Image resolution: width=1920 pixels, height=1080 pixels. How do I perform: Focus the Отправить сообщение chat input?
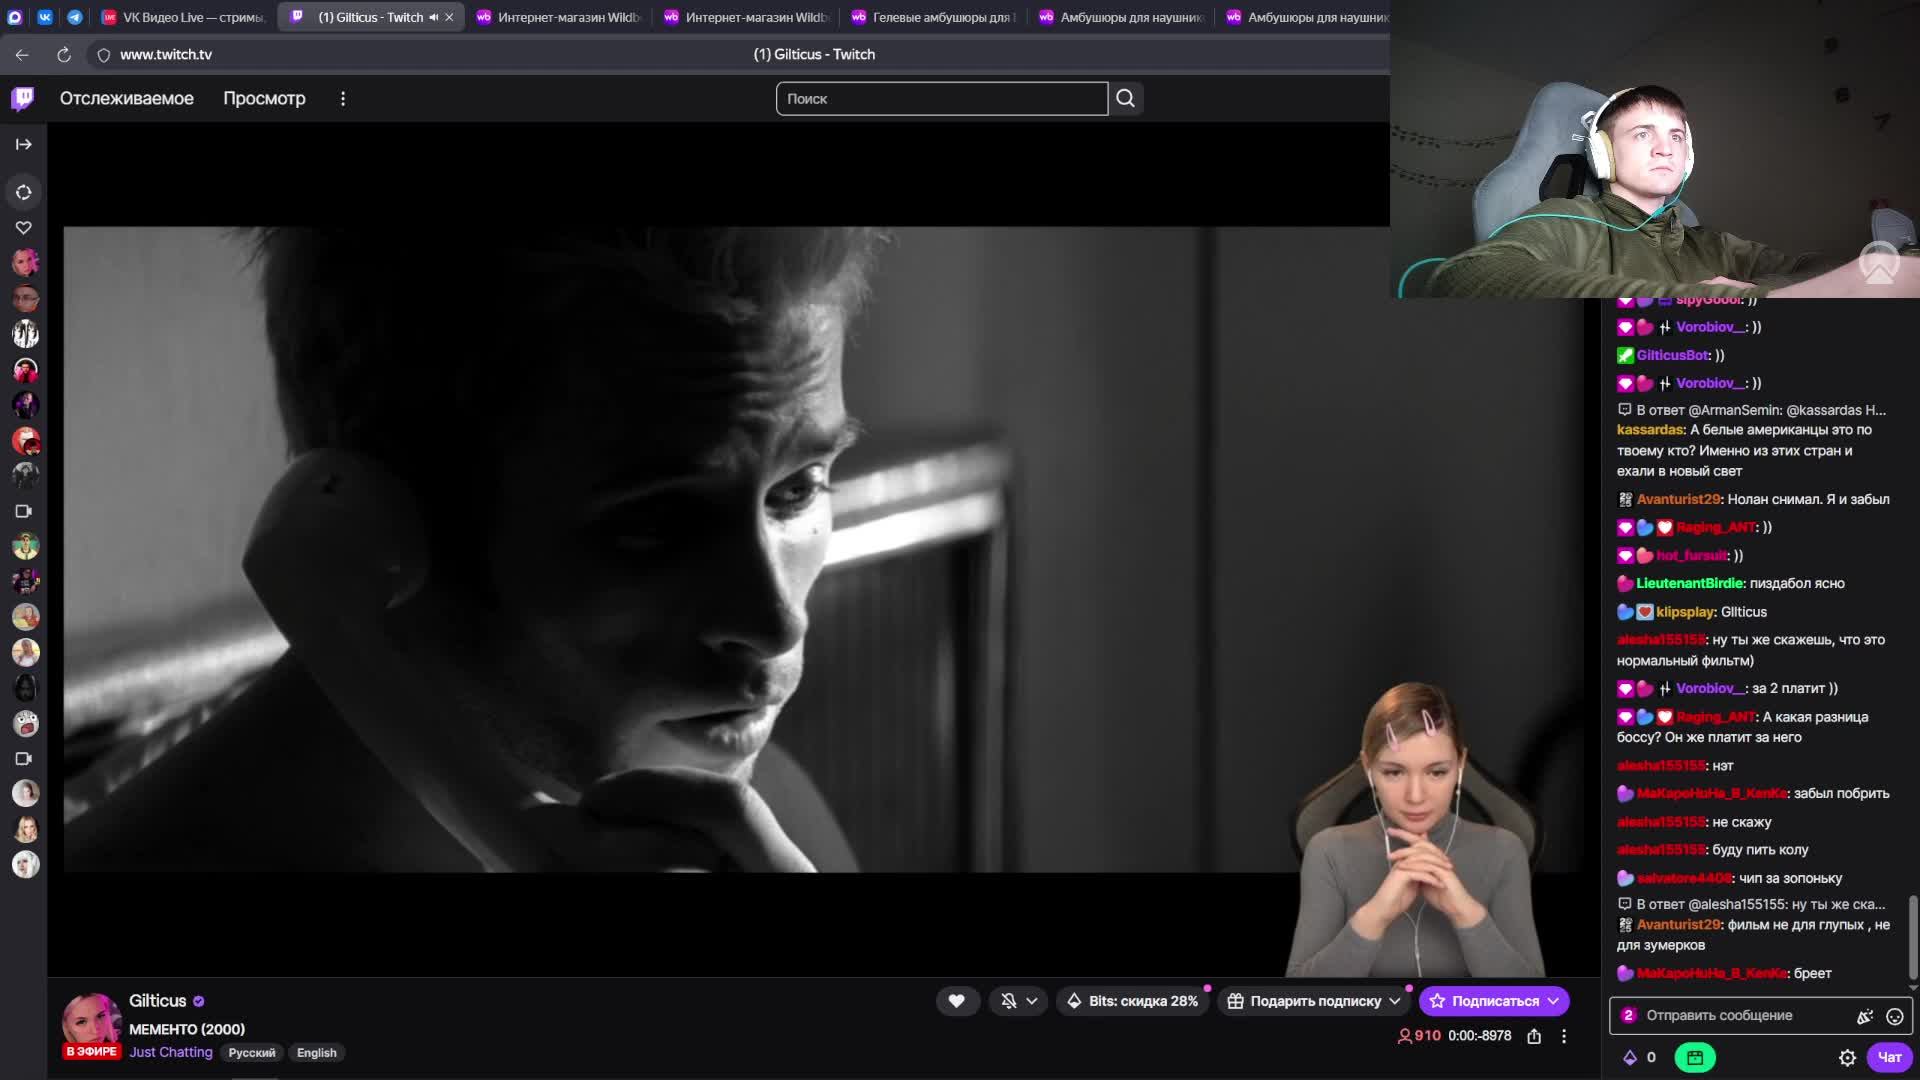(1760, 1016)
